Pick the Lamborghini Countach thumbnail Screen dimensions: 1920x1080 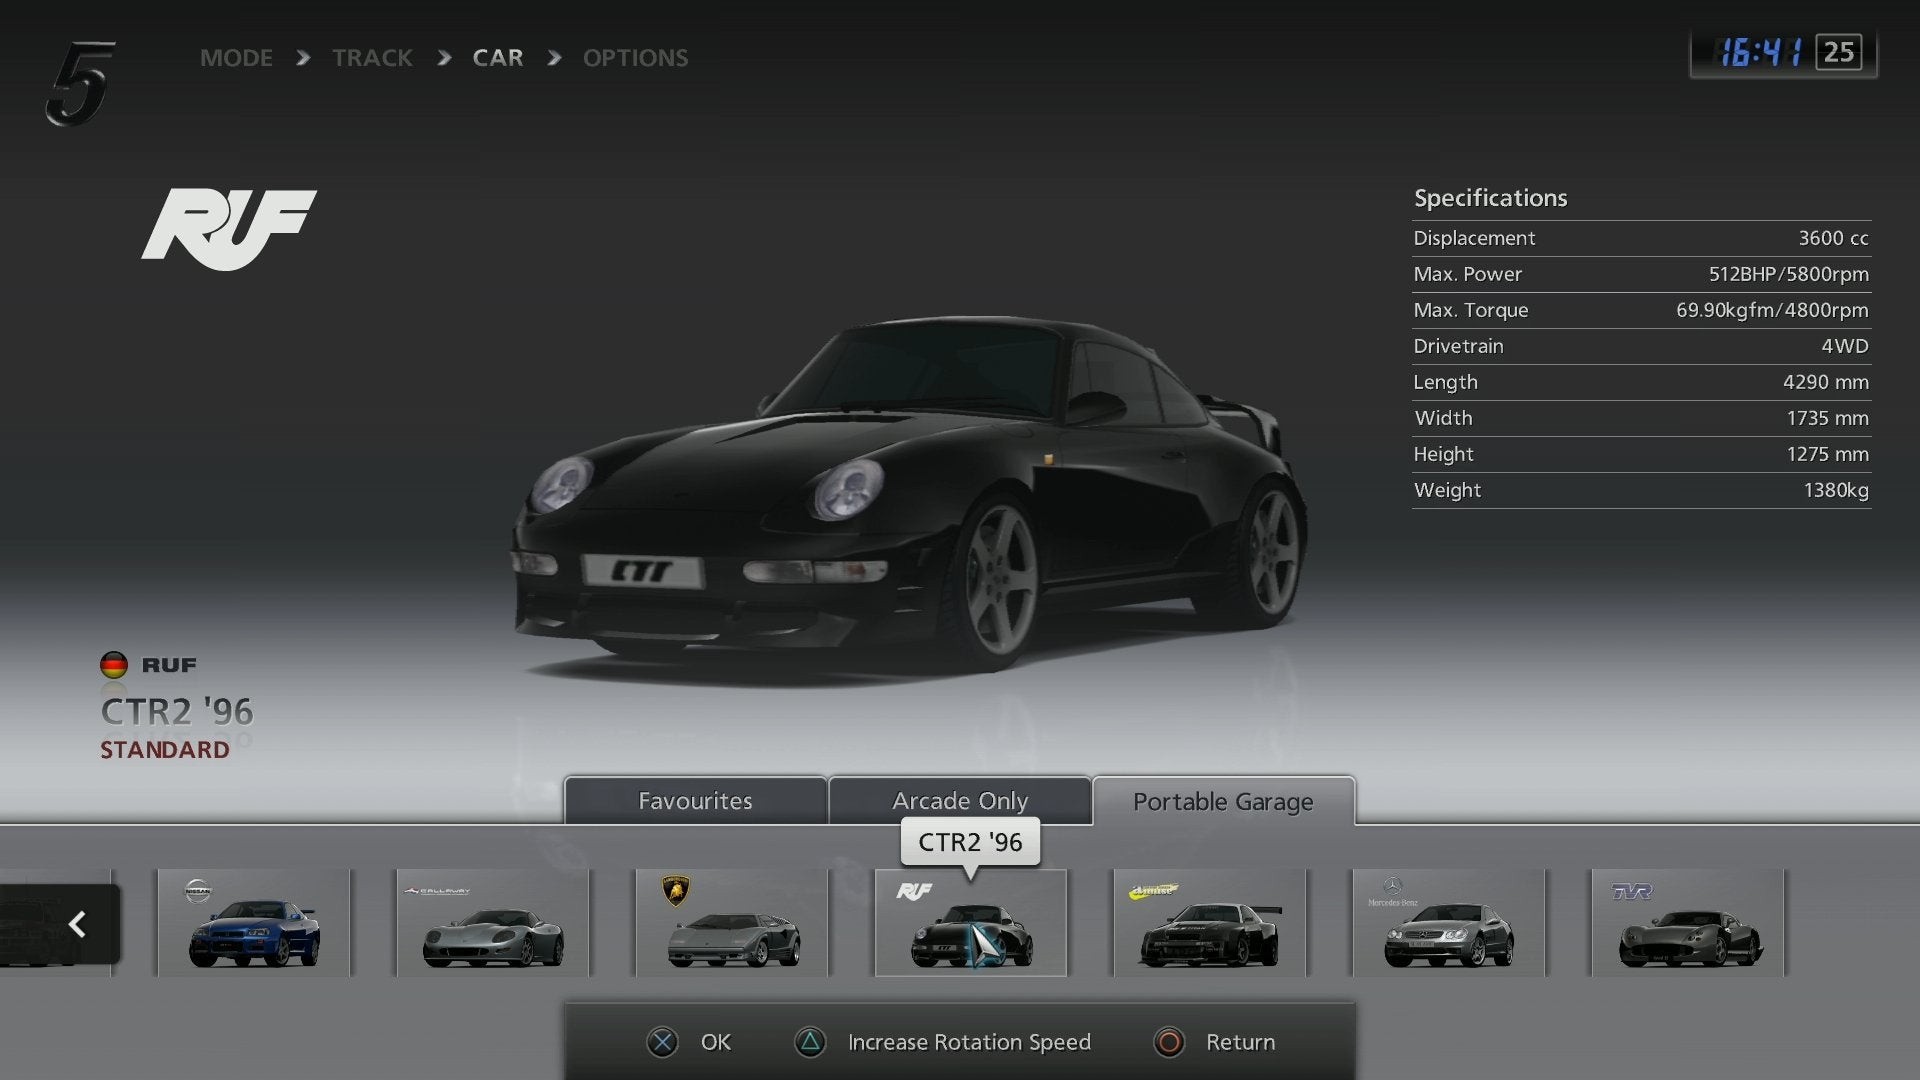point(732,923)
